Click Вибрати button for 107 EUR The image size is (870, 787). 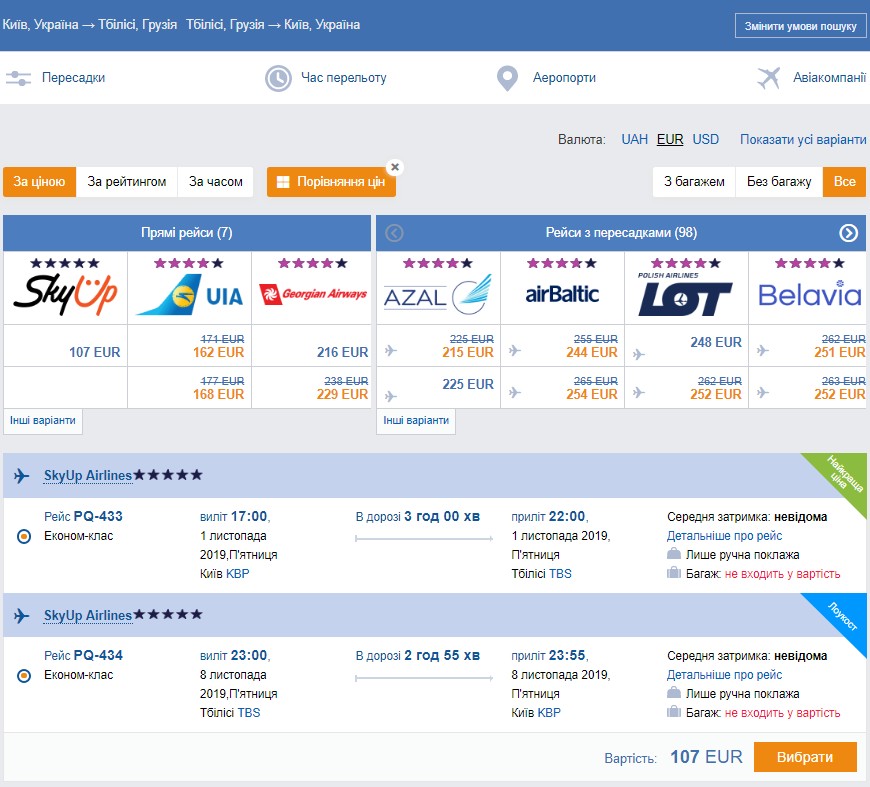(805, 758)
